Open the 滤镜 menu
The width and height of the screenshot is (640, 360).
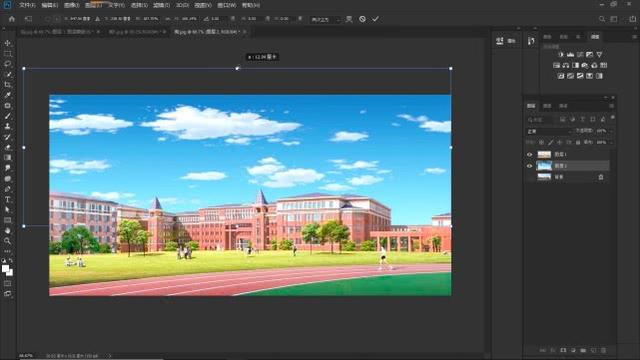(x=161, y=5)
